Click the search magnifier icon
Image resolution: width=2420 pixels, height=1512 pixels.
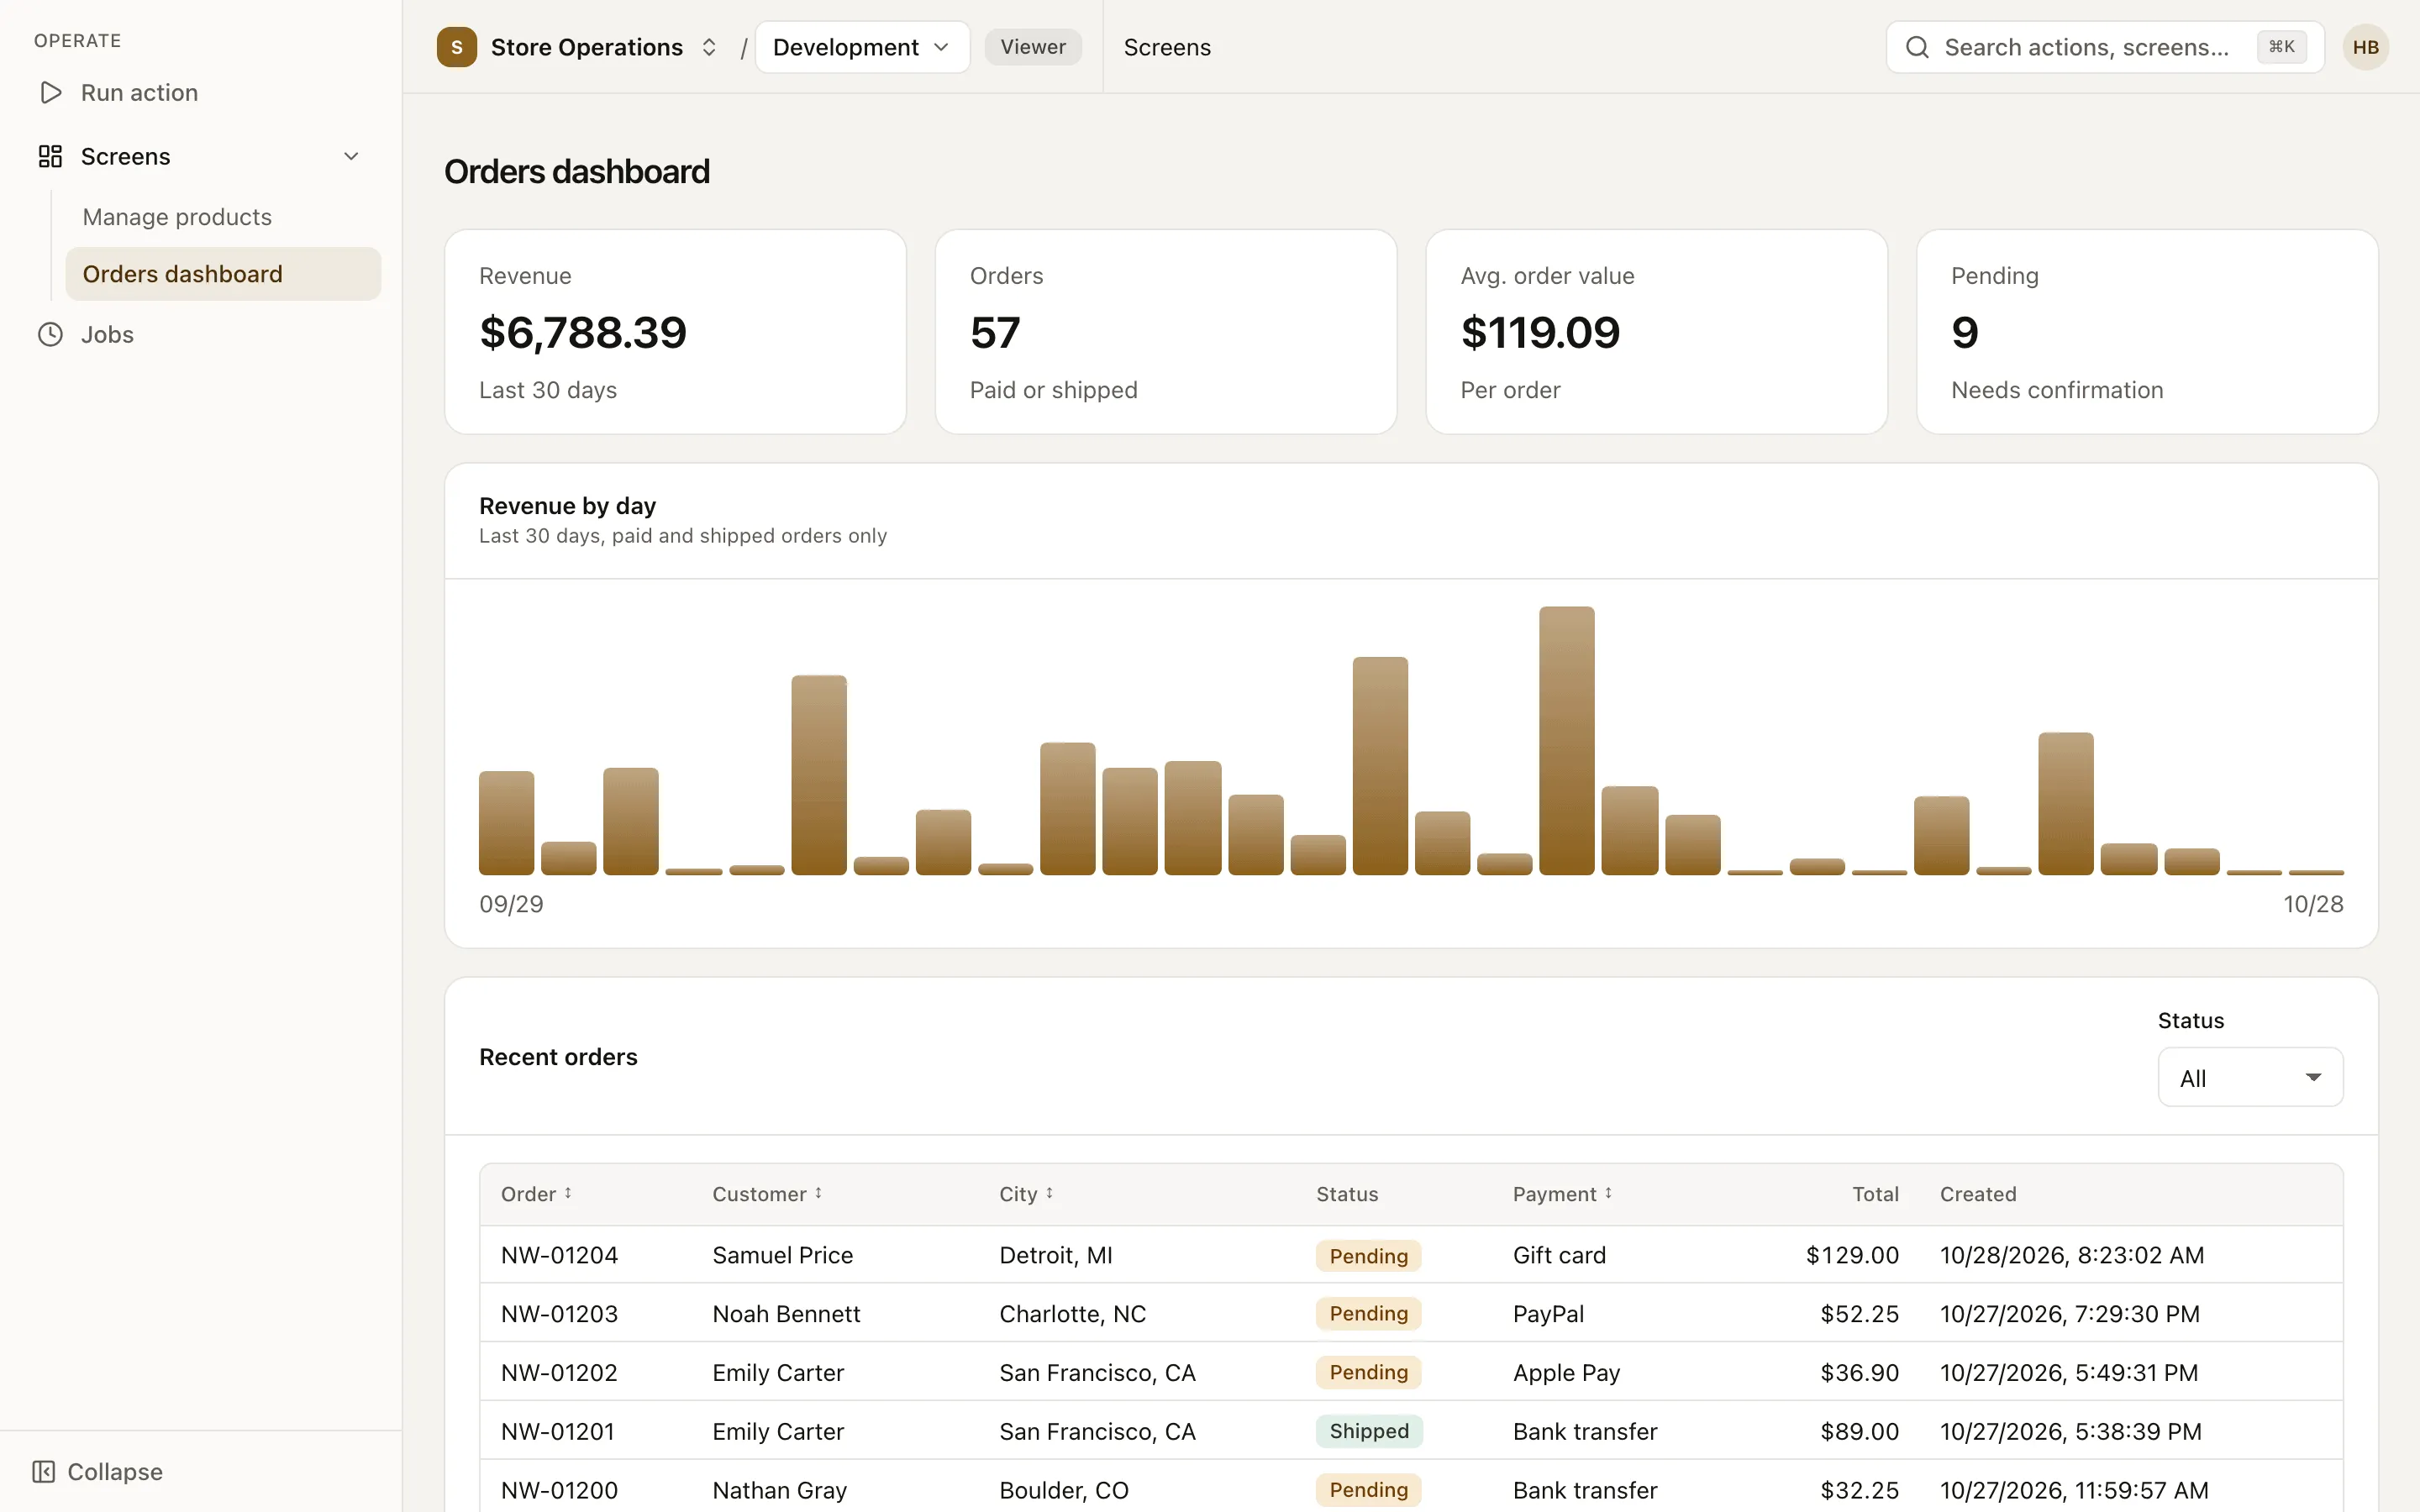[x=1917, y=47]
